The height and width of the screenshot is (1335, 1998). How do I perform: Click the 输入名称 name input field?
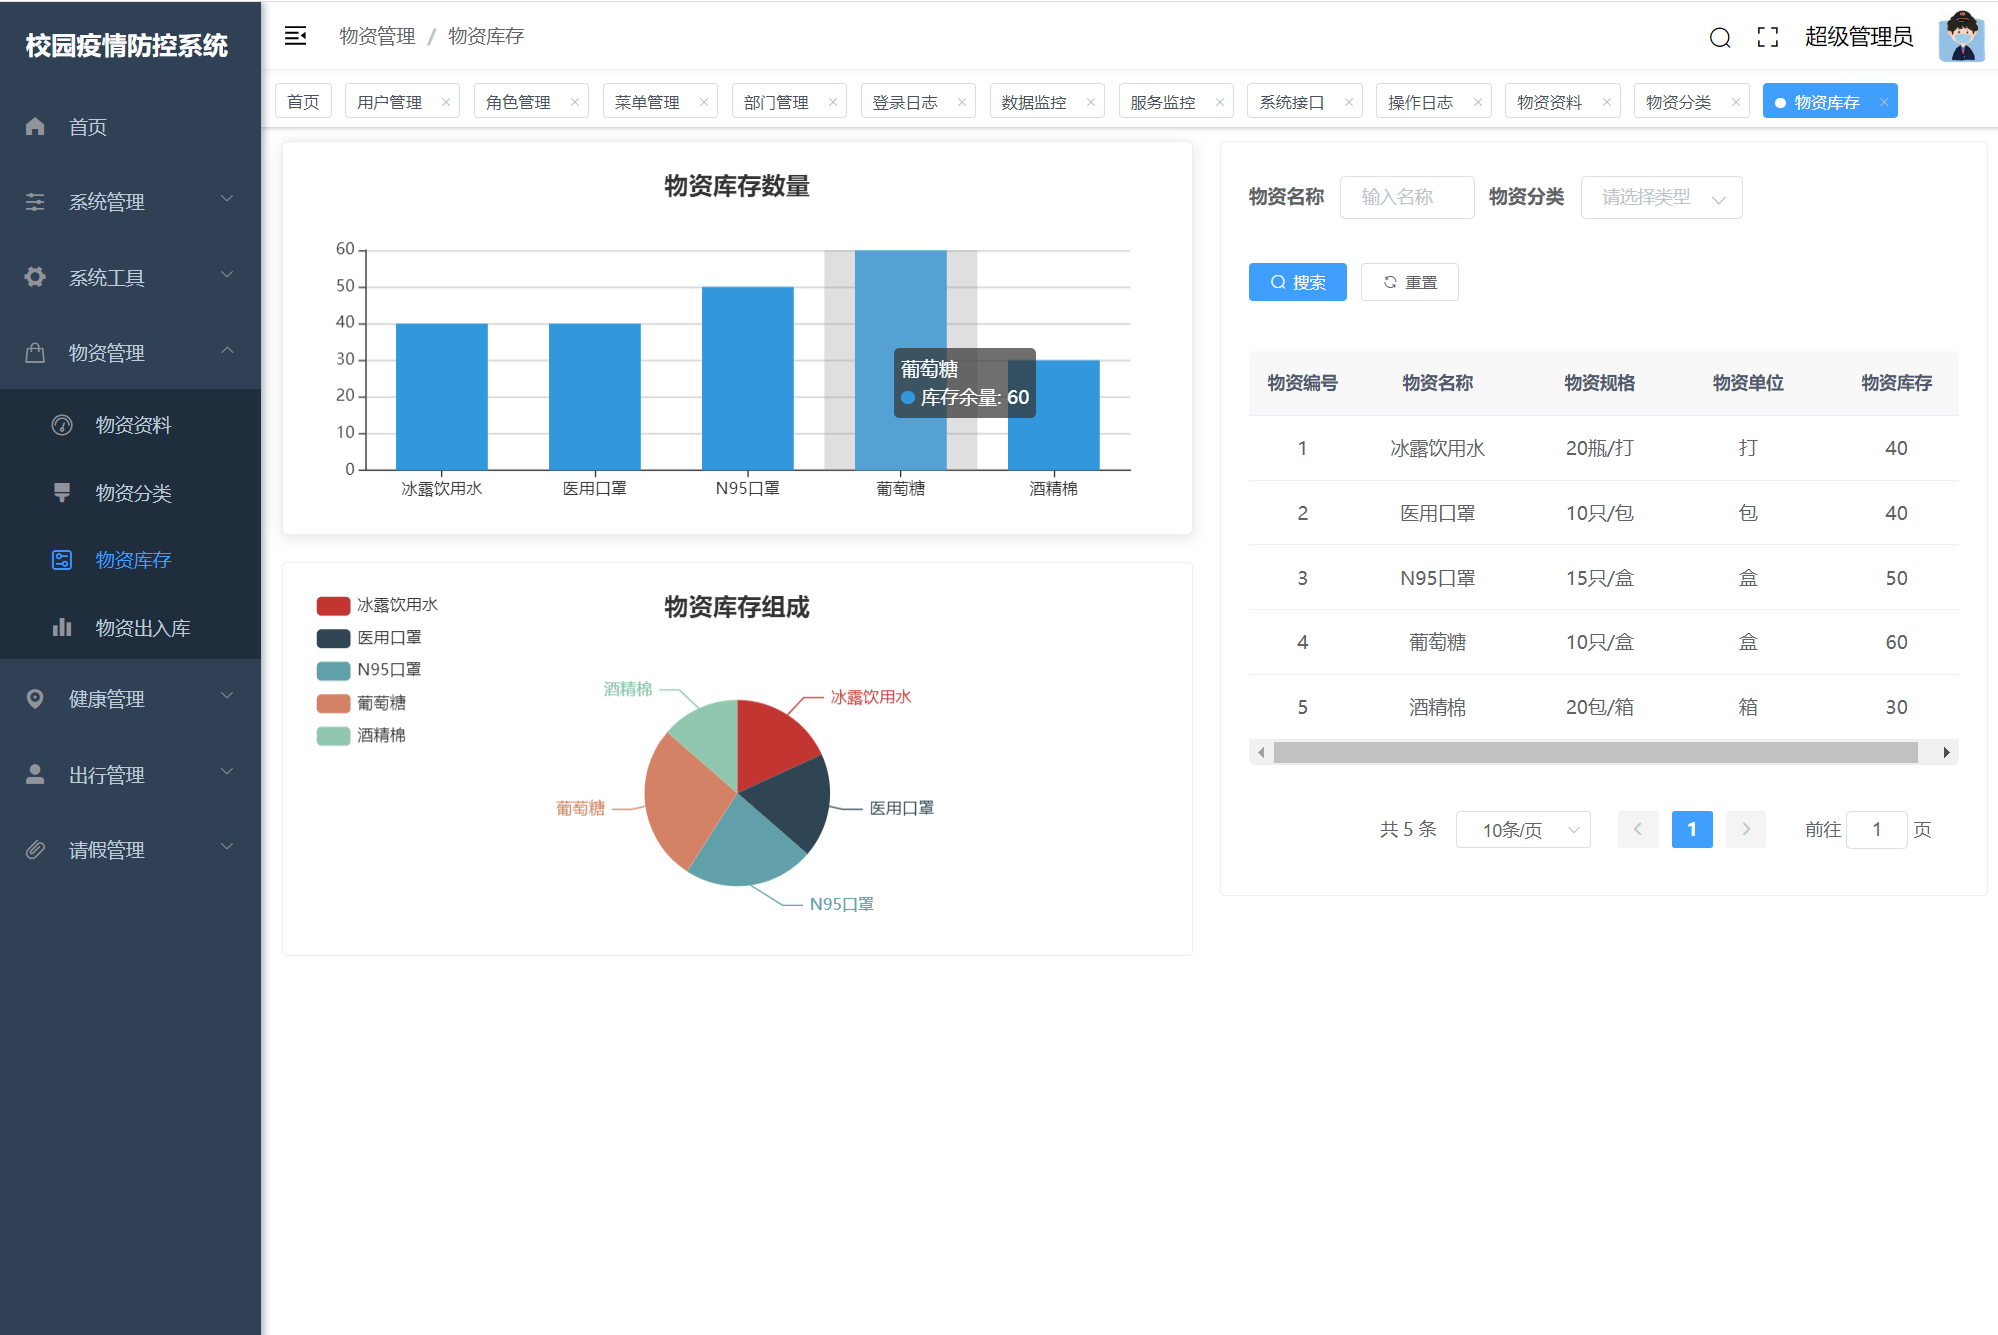click(x=1405, y=197)
